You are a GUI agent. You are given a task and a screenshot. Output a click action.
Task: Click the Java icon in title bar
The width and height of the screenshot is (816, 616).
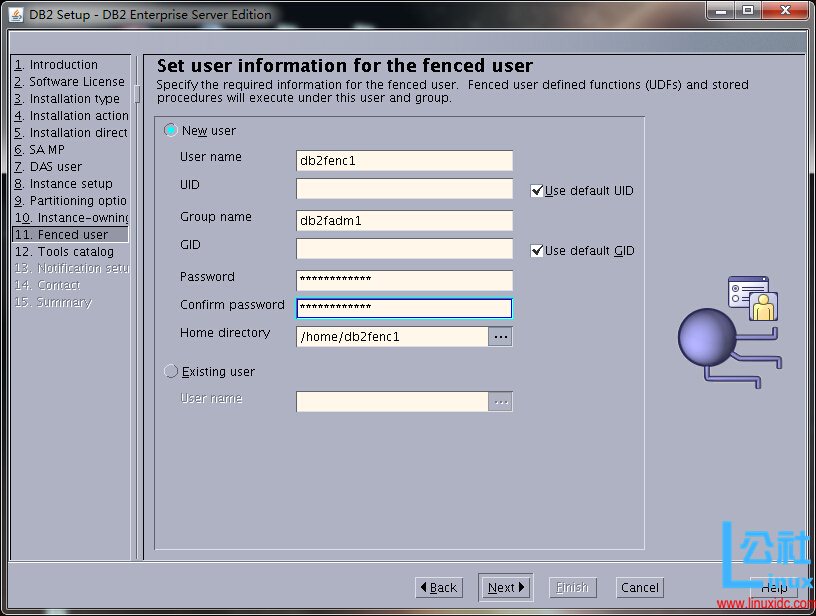point(16,14)
